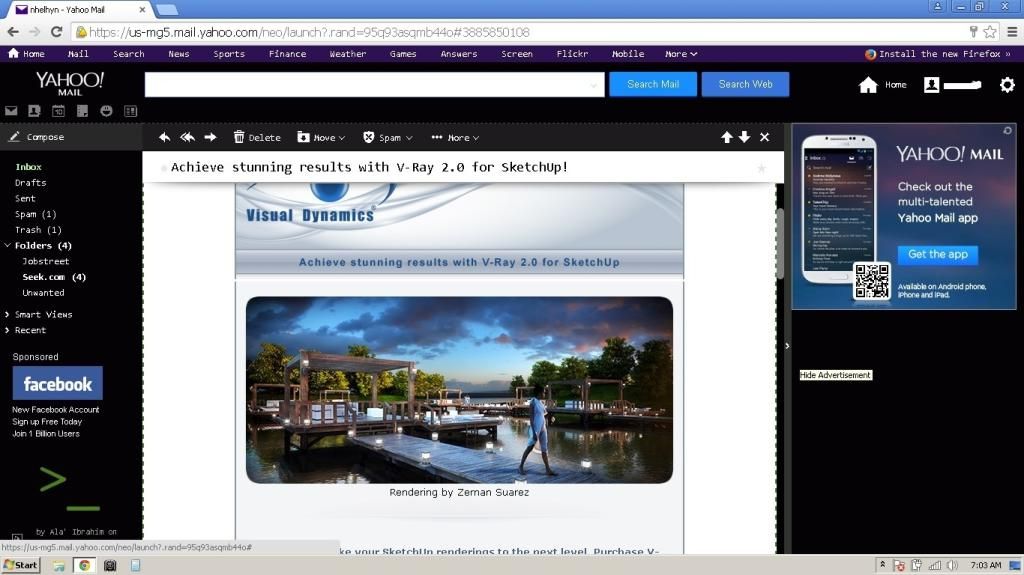Viewport: 1024px width, 575px height.
Task: Open Mail in Yahoo nav bar
Action: point(78,54)
